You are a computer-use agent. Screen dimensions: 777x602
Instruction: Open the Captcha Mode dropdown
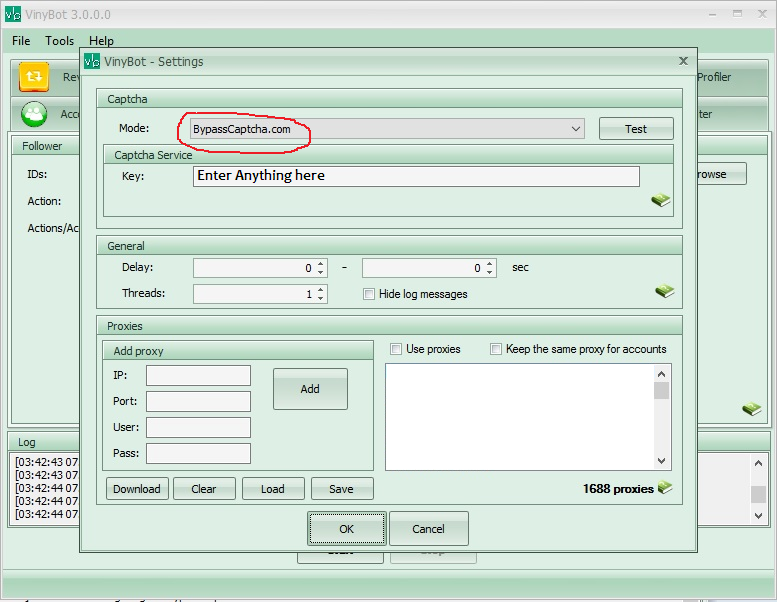coord(576,129)
